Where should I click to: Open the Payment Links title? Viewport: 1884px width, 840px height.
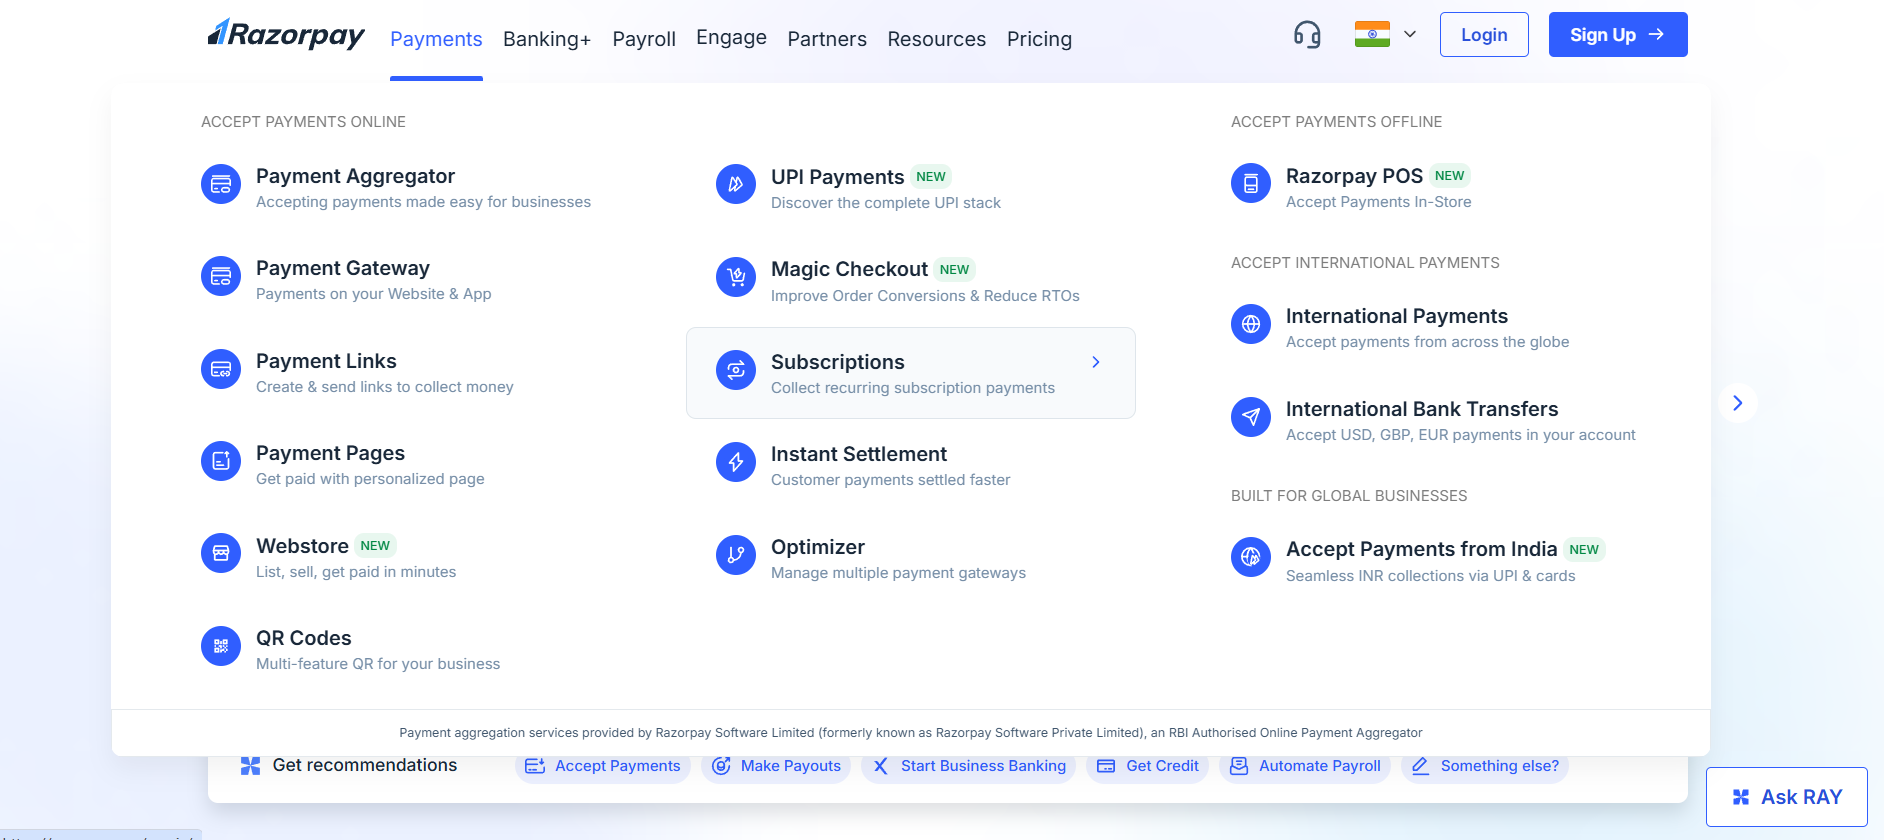tap(326, 361)
